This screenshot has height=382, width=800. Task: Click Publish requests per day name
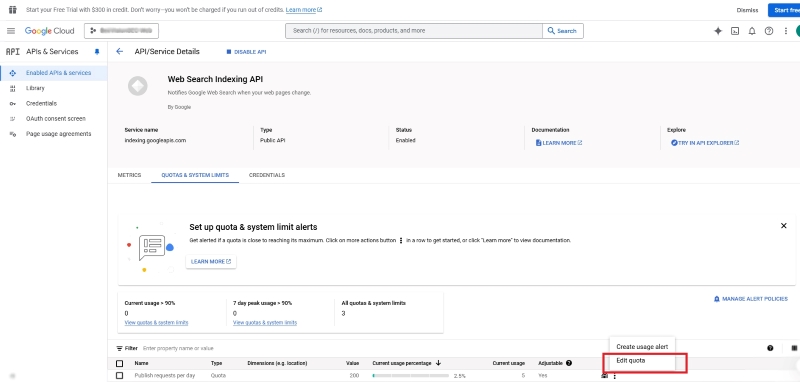click(165, 376)
